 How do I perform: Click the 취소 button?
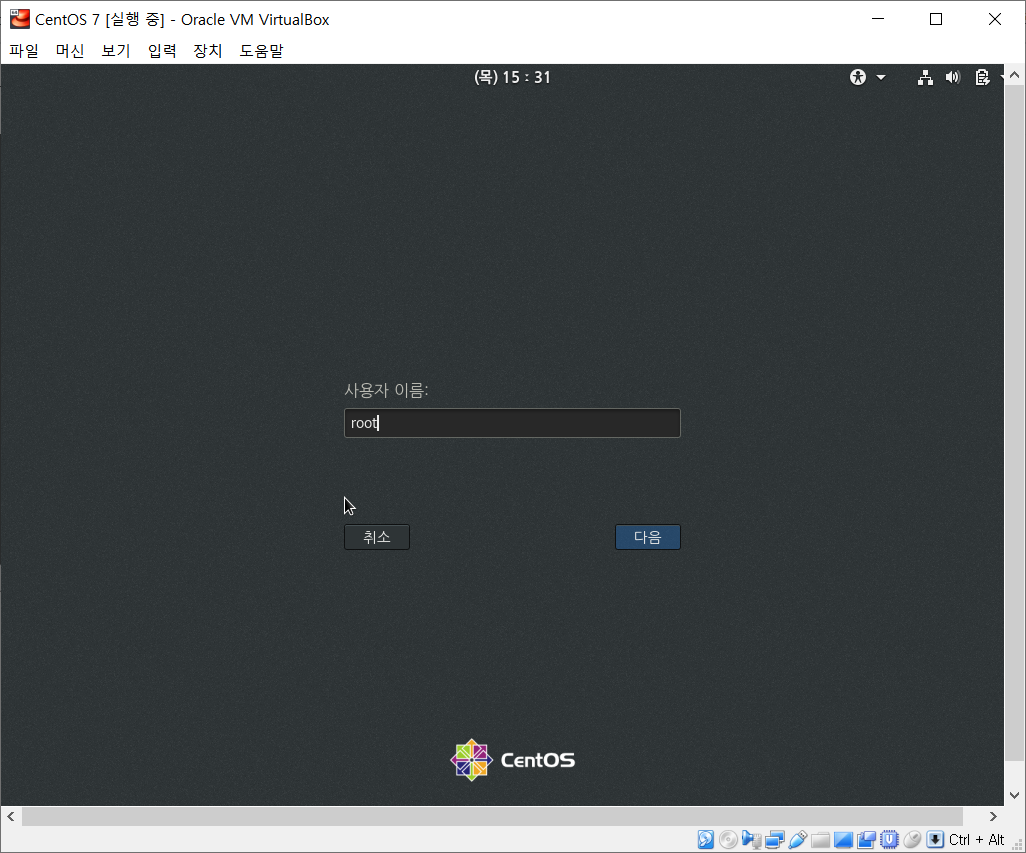[377, 537]
